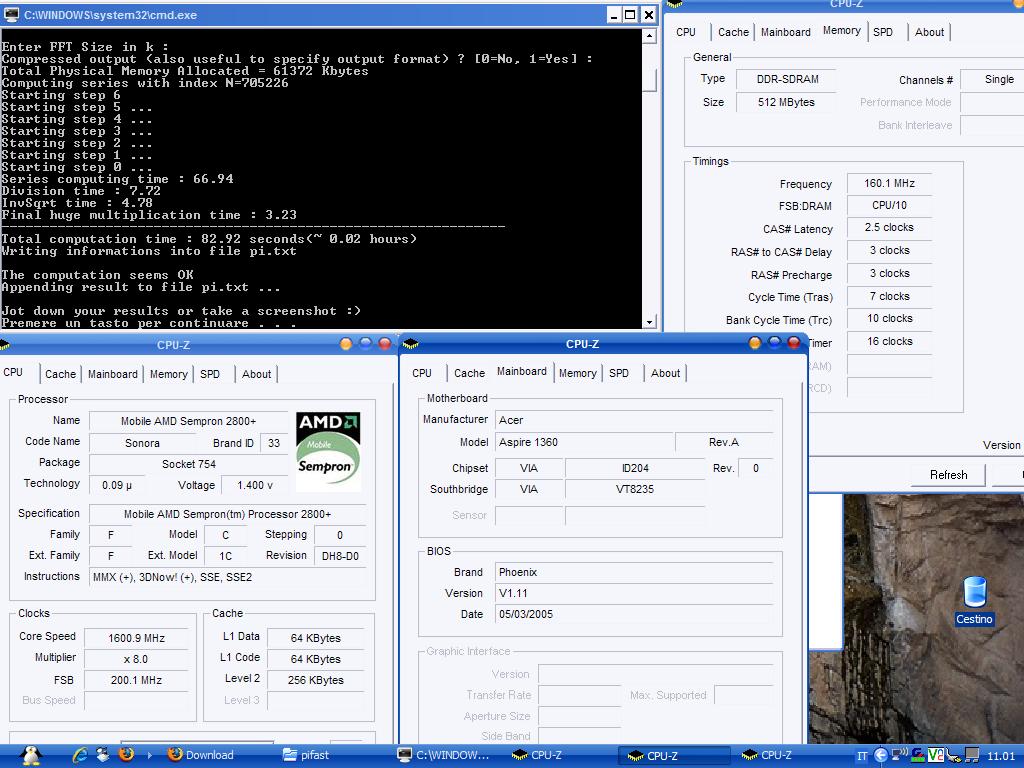The height and width of the screenshot is (768, 1024).
Task: Launch Firefox from the quick launch bar
Action: pyautogui.click(x=126, y=755)
